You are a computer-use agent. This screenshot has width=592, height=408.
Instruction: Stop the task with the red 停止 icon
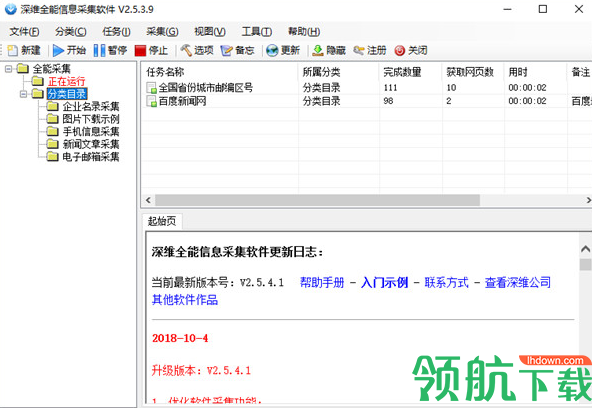coord(140,51)
